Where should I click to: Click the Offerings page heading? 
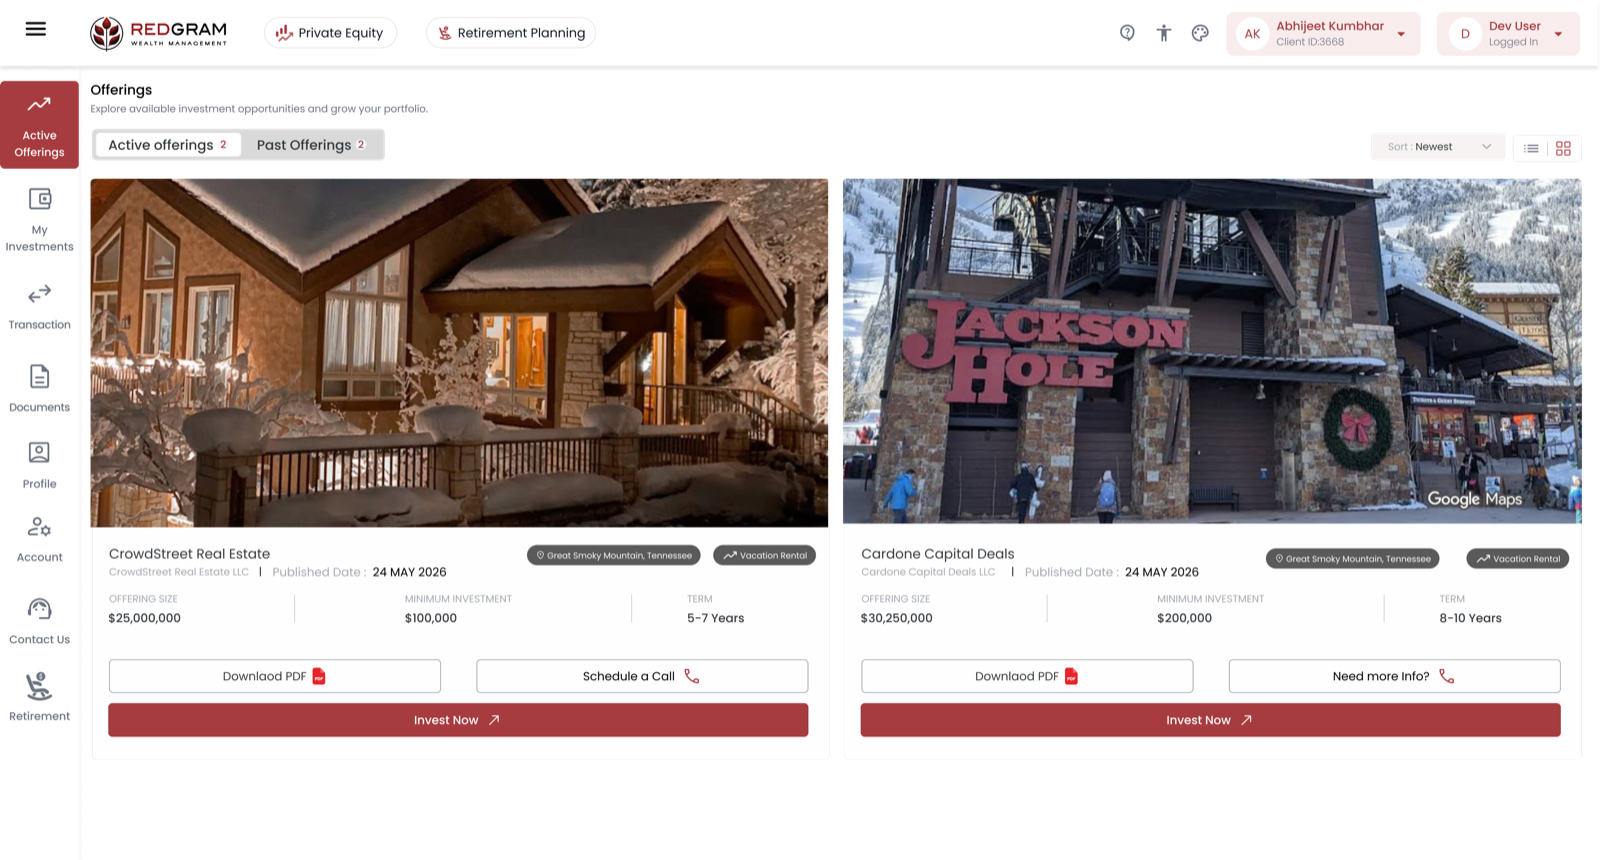coord(121,90)
